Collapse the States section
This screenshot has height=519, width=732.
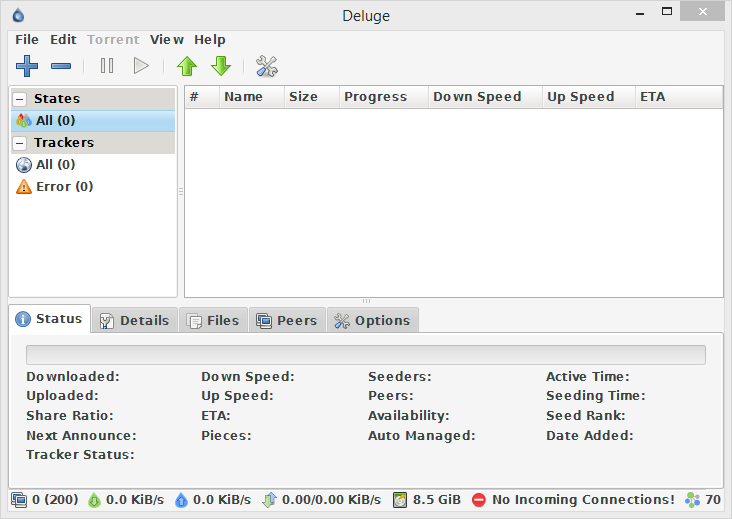coord(20,99)
